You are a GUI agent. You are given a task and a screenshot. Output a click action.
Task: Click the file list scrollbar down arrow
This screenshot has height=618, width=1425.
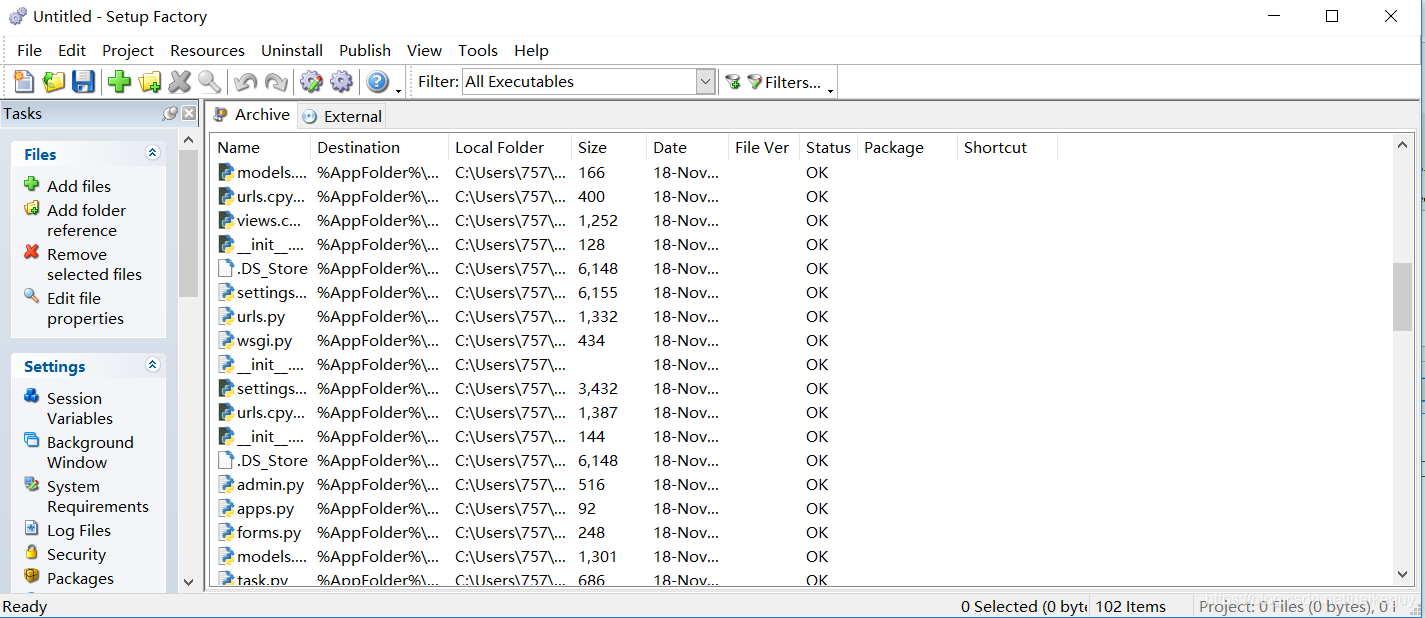1403,574
